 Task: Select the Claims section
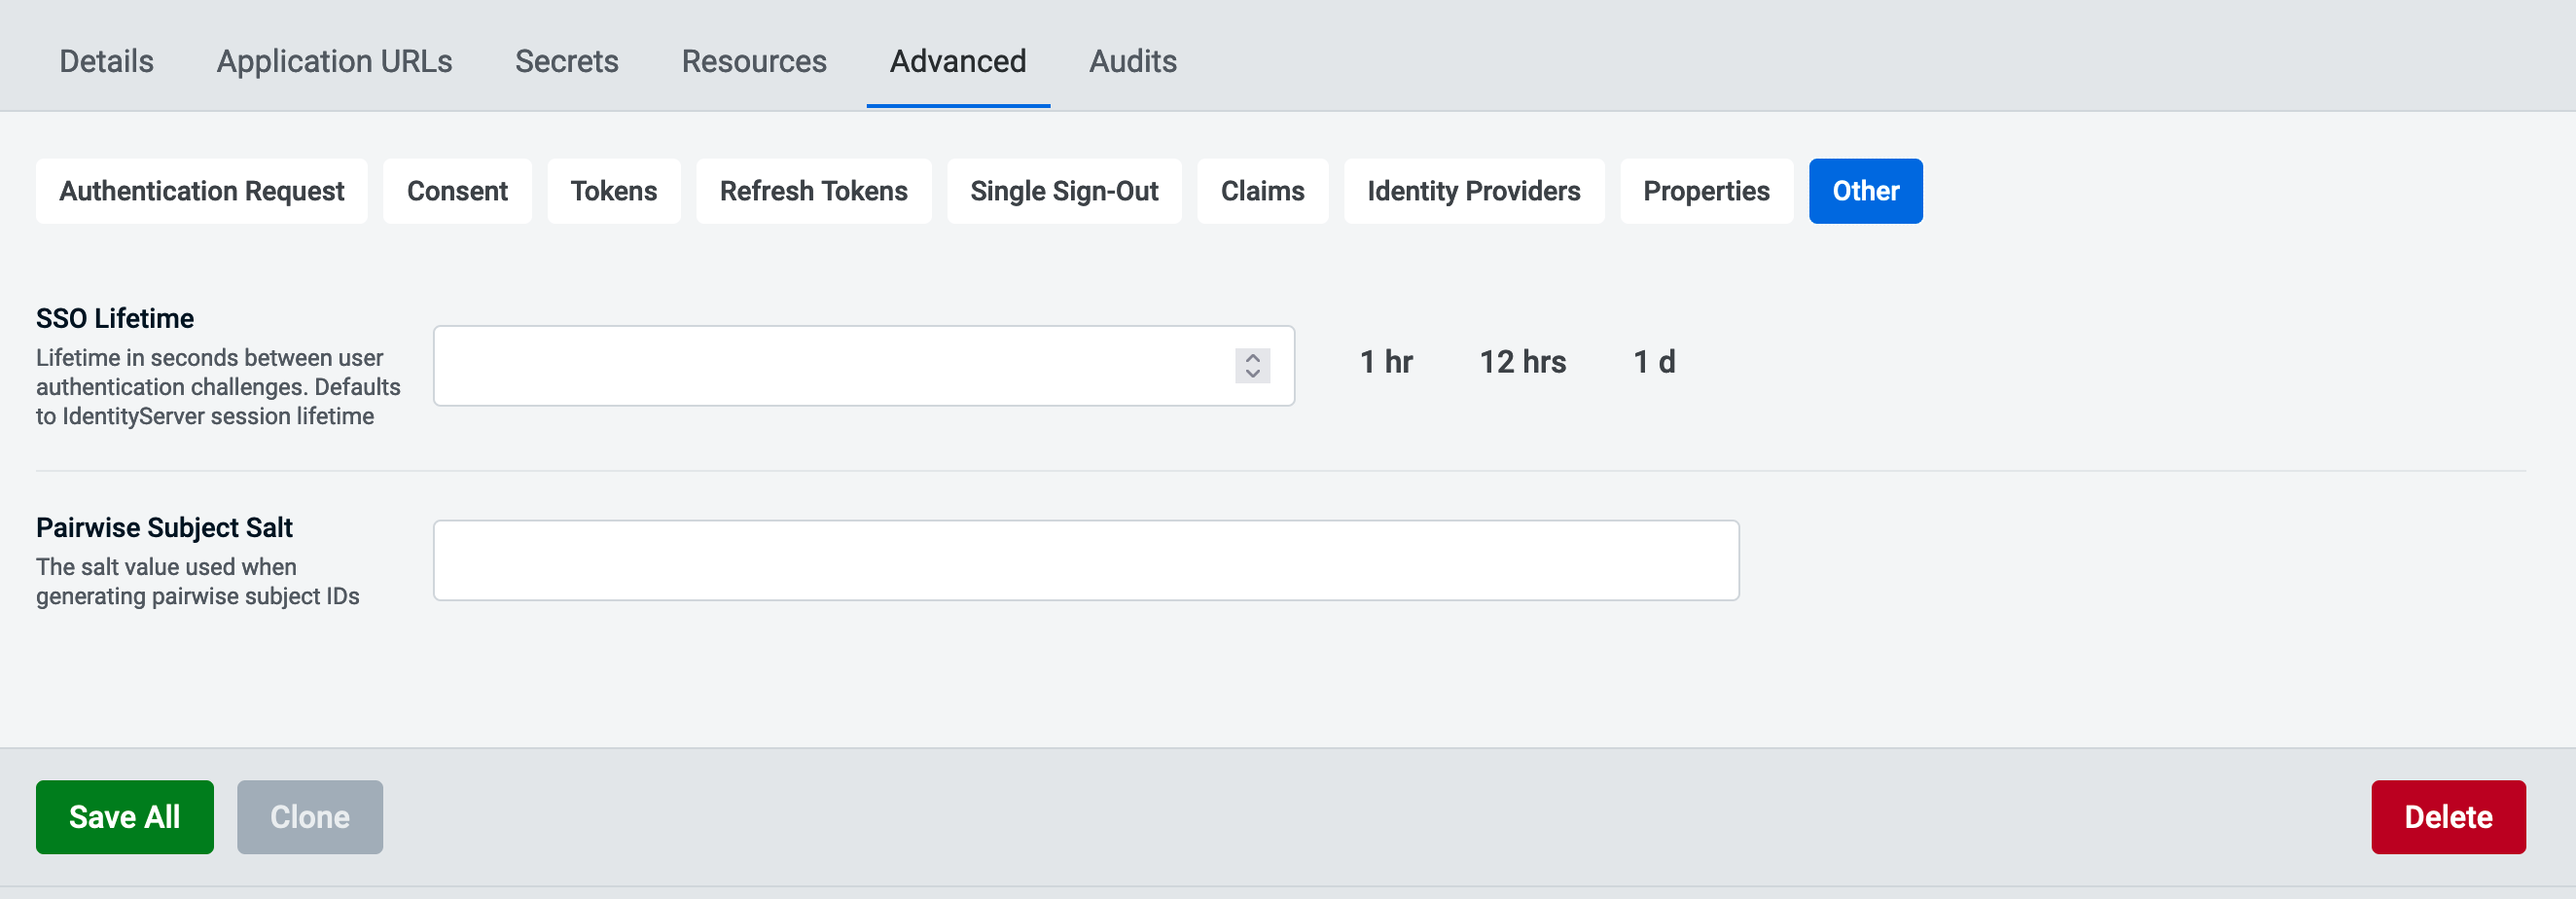point(1262,191)
